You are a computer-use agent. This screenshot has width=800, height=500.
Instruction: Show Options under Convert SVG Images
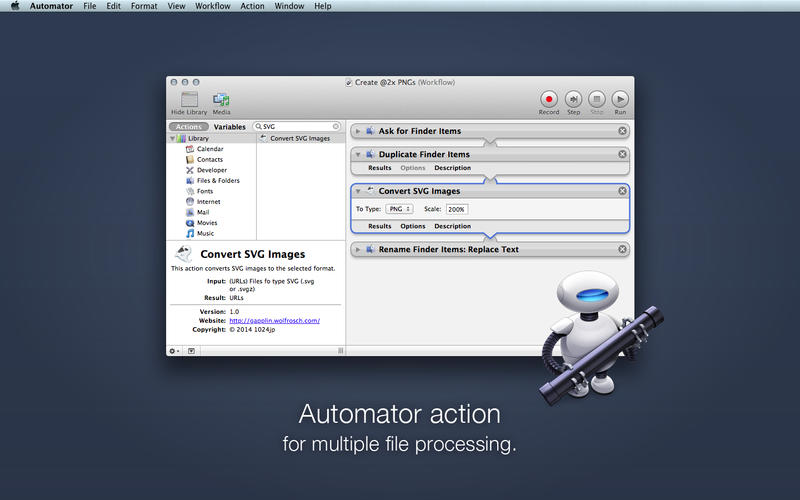pyautogui.click(x=413, y=226)
